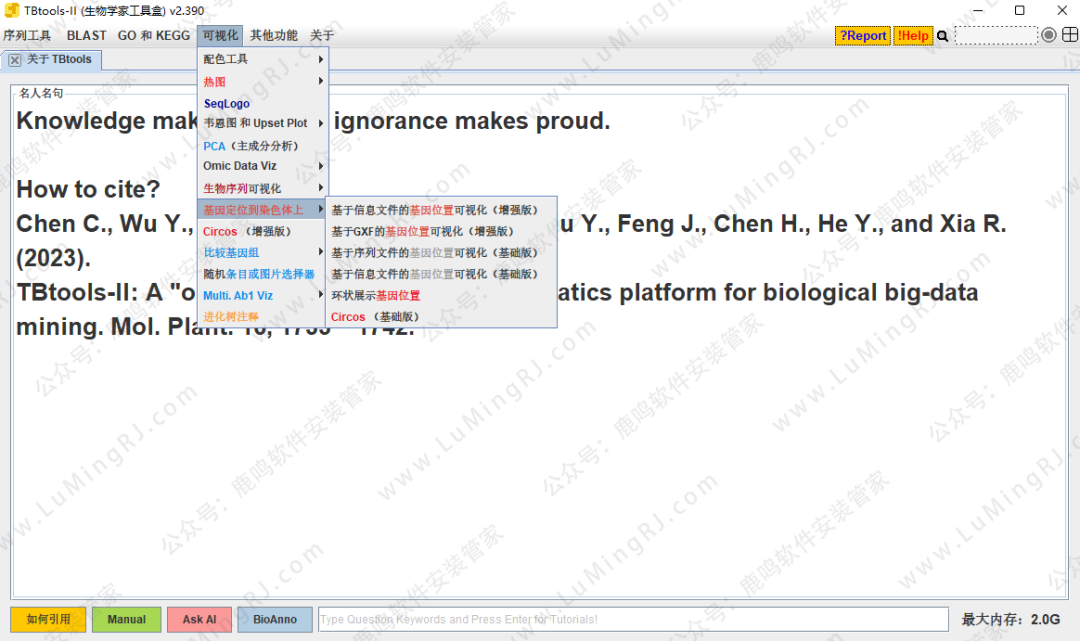Click the green Manual button

tap(126, 620)
